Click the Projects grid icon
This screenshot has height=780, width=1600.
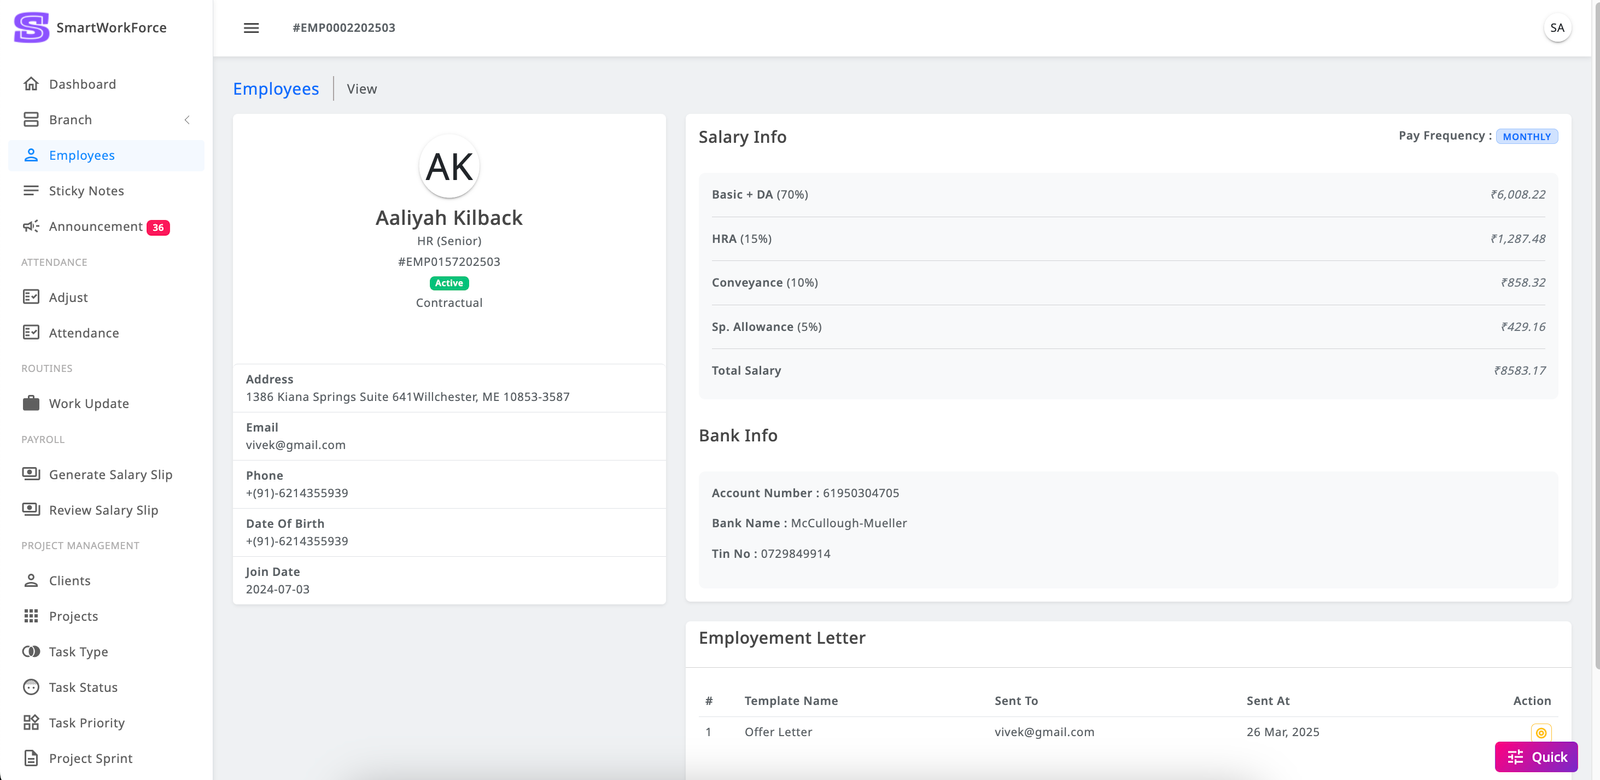[x=31, y=616]
